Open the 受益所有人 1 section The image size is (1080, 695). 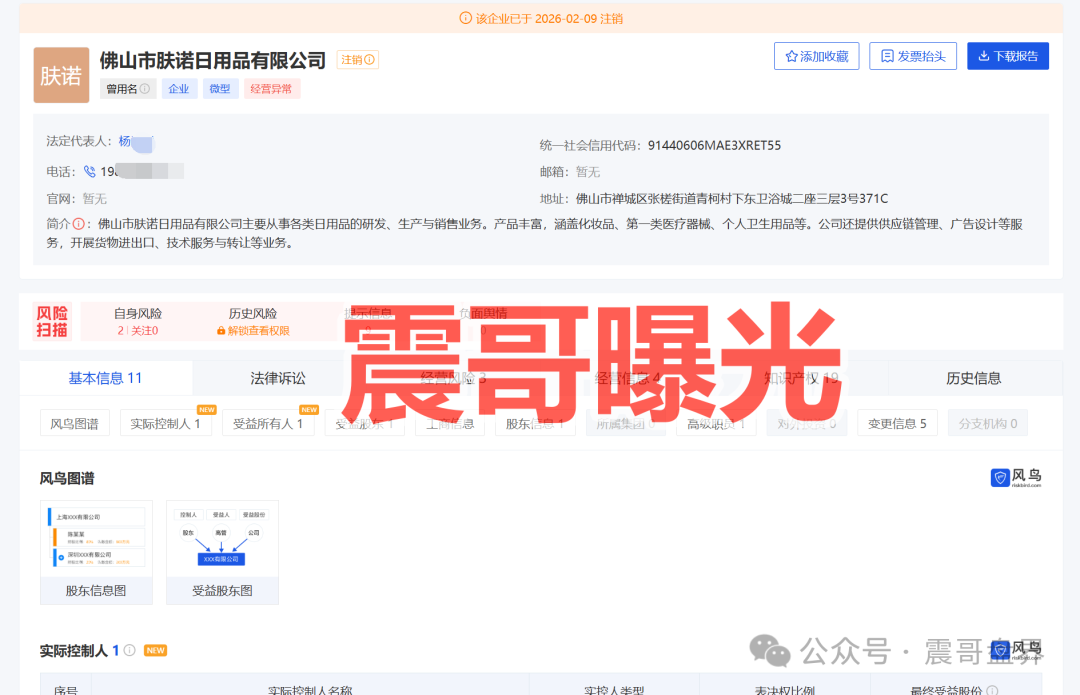268,422
